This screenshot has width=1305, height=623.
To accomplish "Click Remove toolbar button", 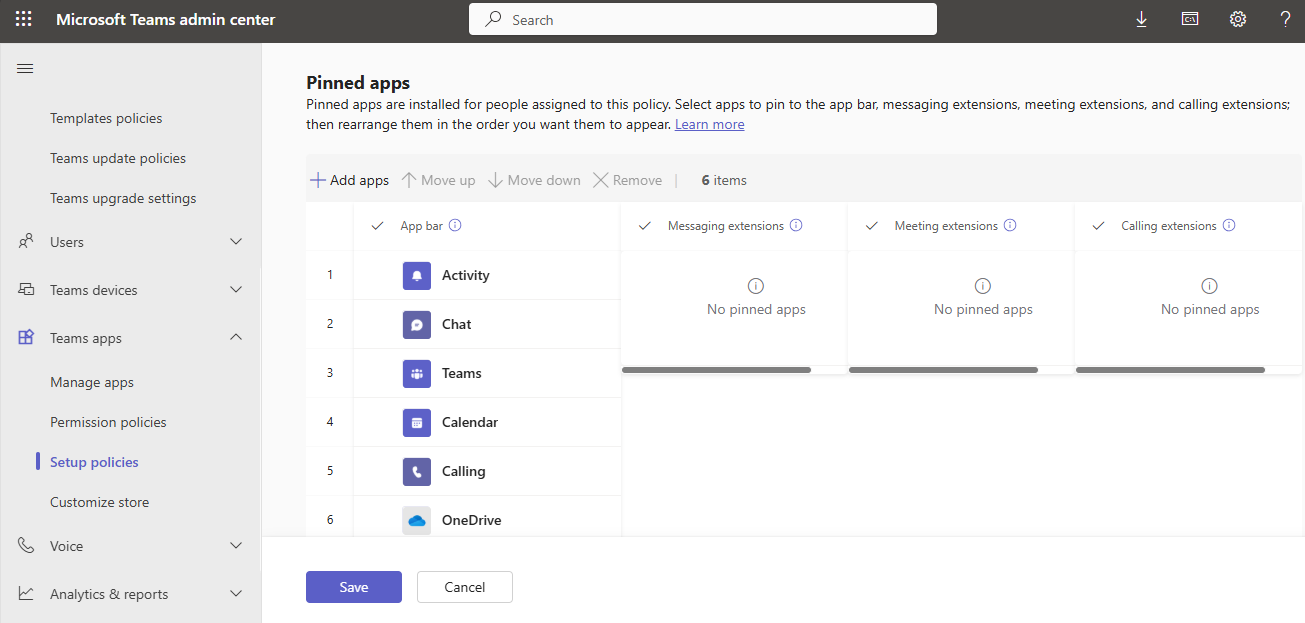I will [627, 180].
